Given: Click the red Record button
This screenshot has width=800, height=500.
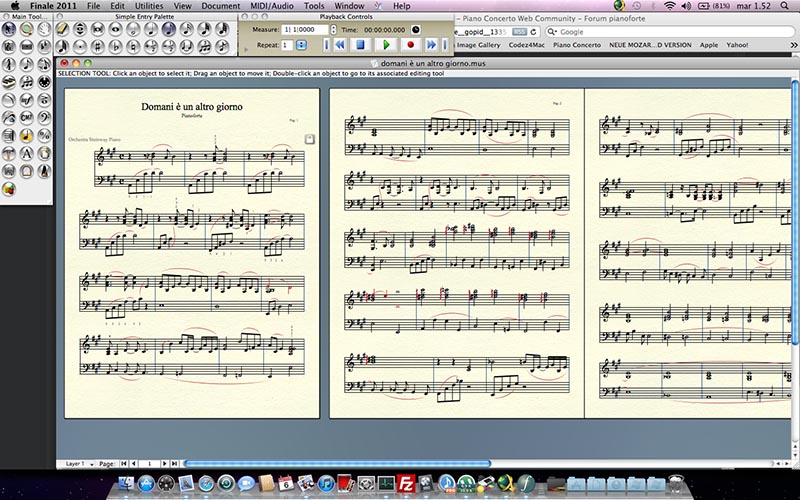Looking at the screenshot, I should click(x=411, y=45).
